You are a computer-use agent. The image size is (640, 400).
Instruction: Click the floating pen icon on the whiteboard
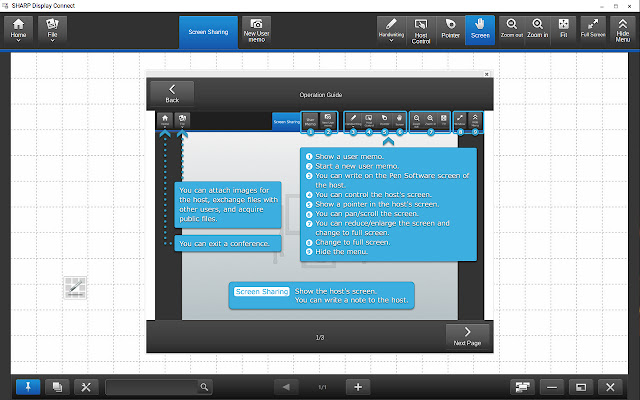pos(75,288)
